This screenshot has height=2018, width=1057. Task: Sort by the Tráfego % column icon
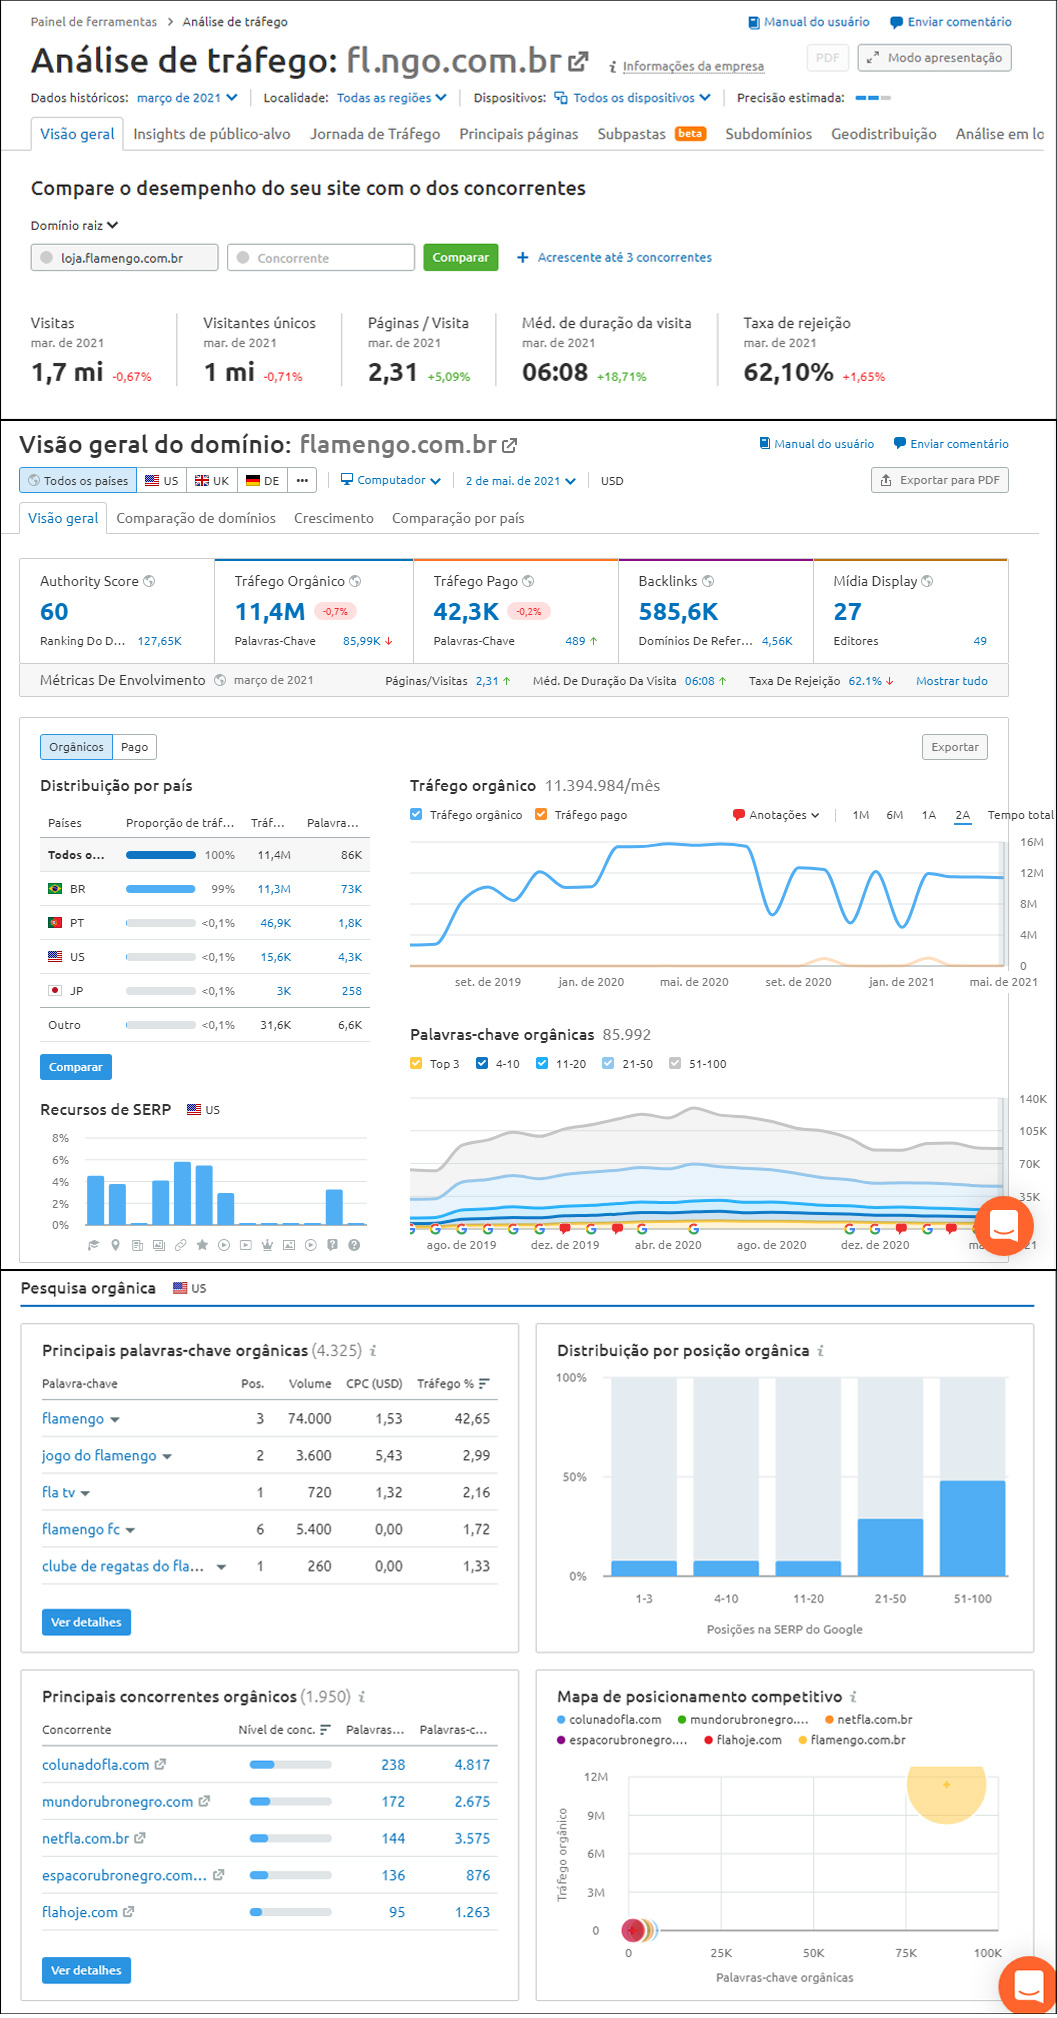tap(484, 1384)
